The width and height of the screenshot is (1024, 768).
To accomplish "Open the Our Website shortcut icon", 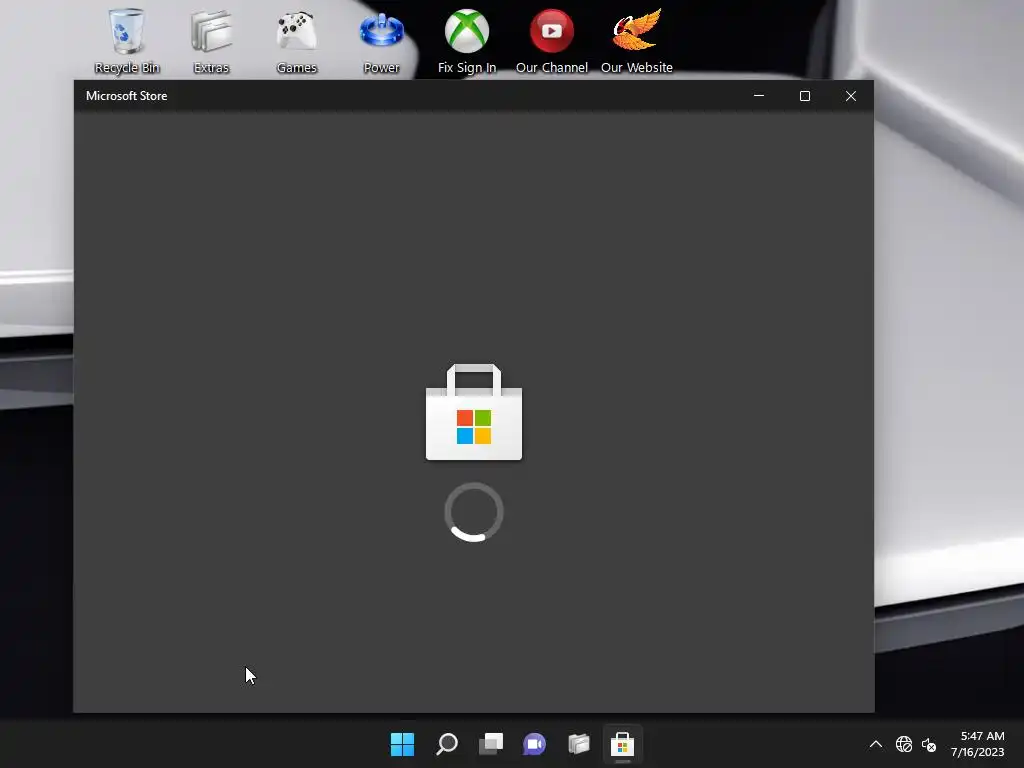I will tap(637, 40).
